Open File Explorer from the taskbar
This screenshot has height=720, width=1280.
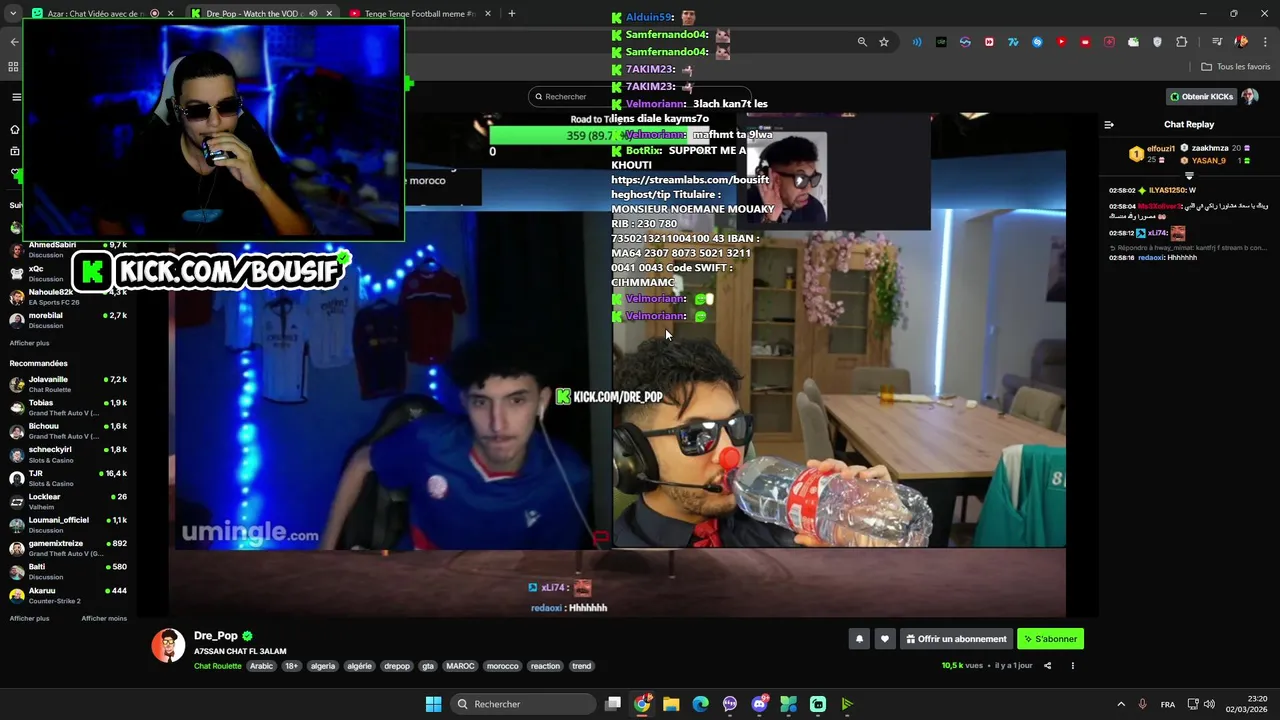(x=671, y=704)
